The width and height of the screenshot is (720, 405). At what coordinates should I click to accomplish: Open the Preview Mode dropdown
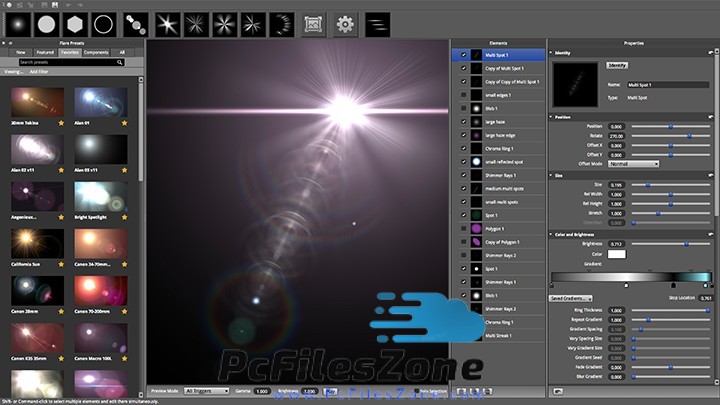click(x=206, y=390)
